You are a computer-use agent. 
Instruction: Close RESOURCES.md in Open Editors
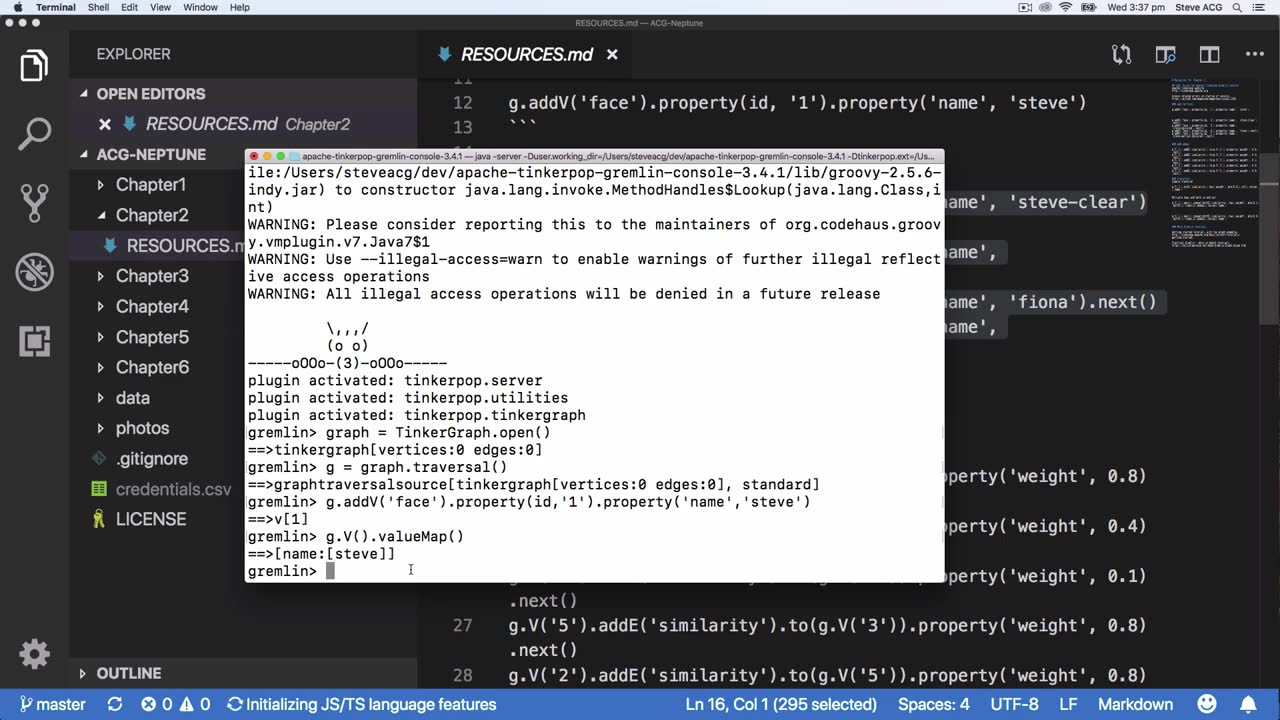pos(104,124)
